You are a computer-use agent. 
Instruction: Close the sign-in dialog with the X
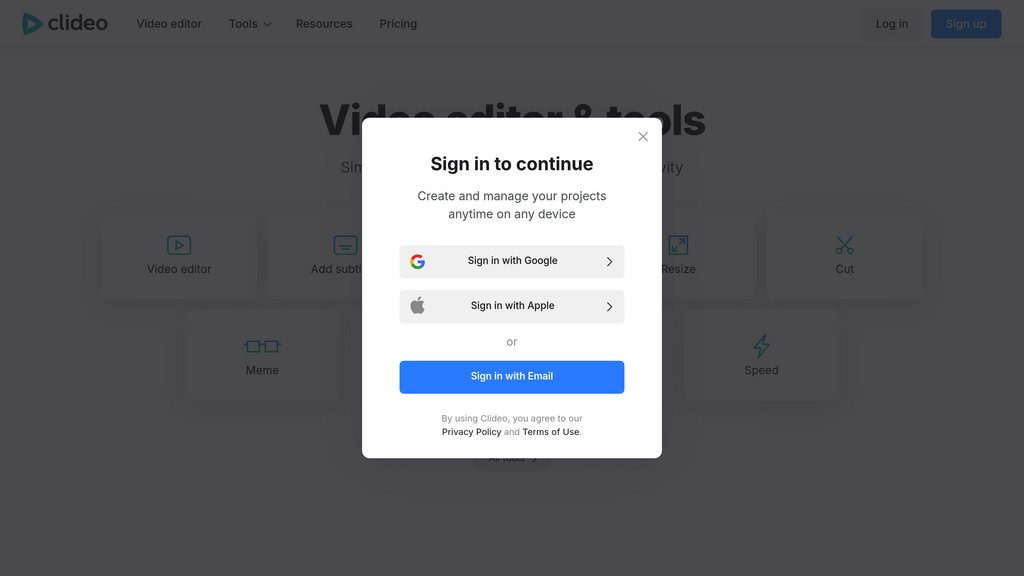click(643, 136)
